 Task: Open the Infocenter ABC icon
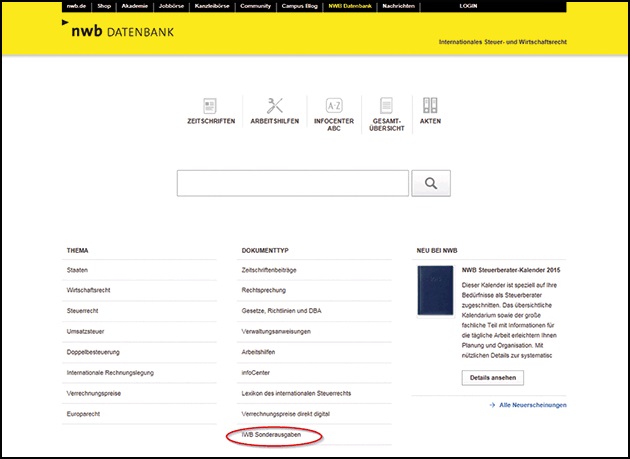click(334, 106)
